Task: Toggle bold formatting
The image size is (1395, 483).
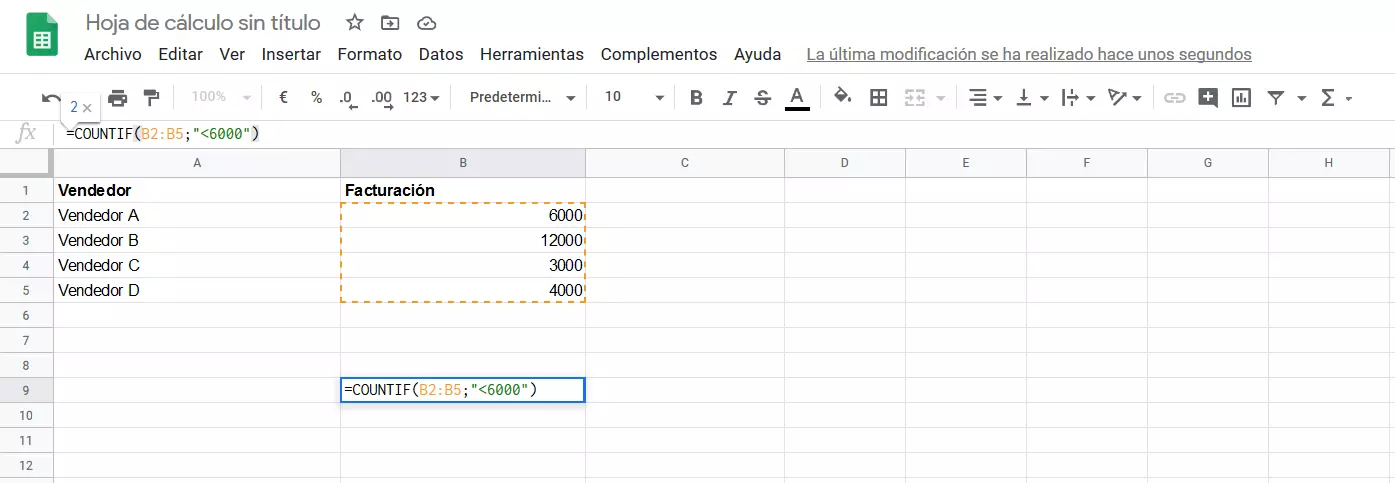Action: [x=697, y=97]
